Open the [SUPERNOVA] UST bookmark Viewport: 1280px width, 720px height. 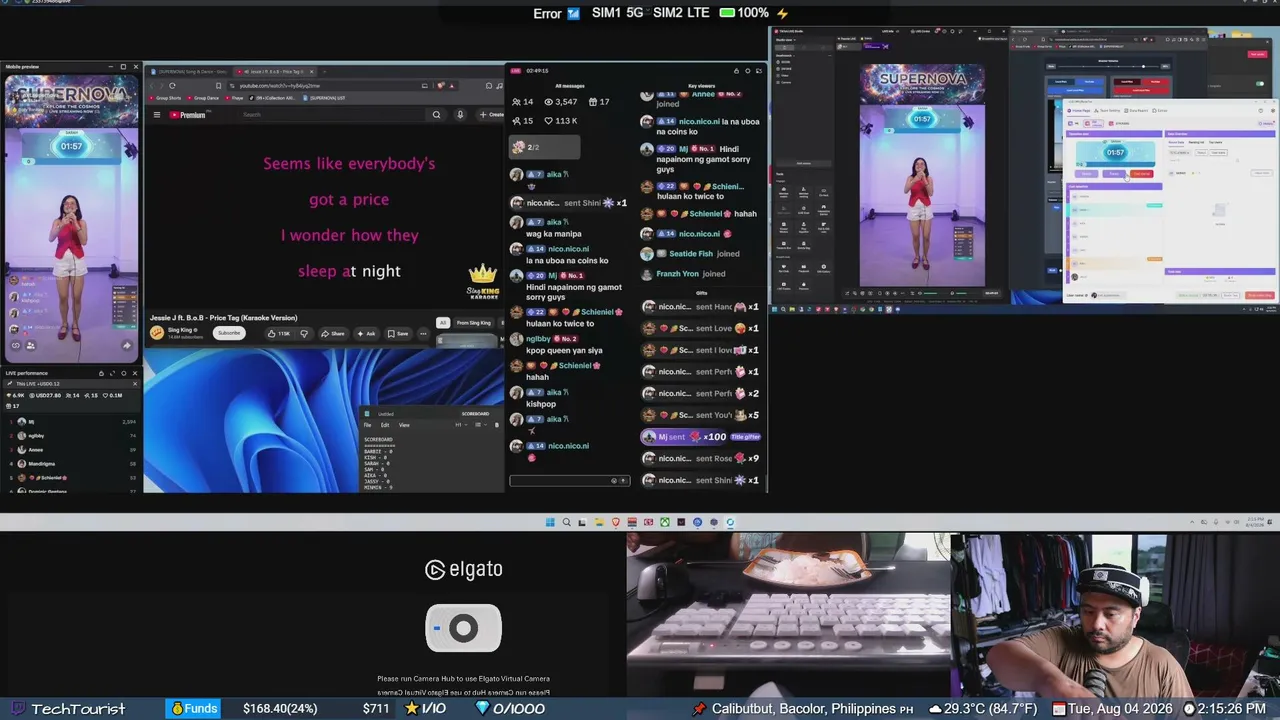pos(326,98)
